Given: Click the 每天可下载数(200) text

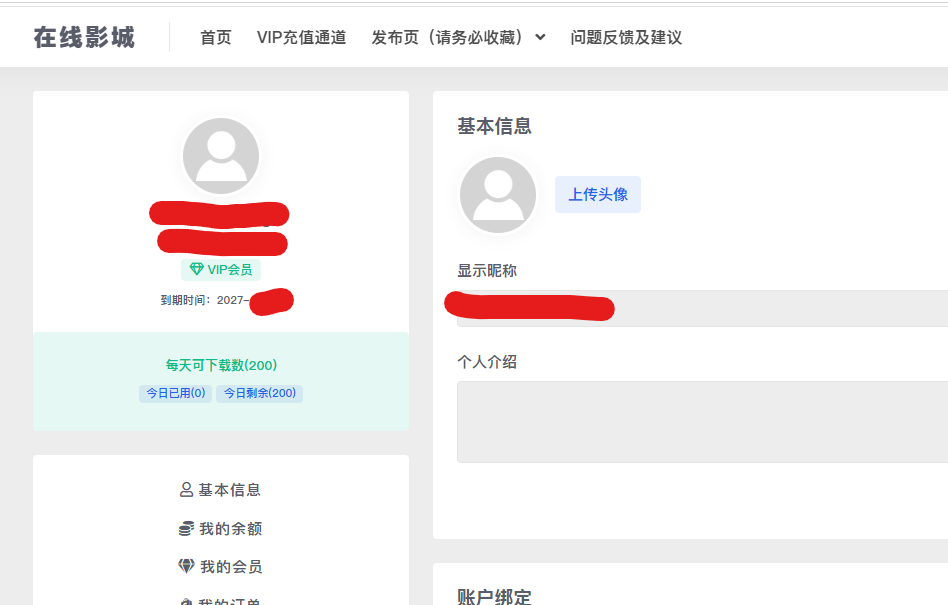Looking at the screenshot, I should point(221,365).
